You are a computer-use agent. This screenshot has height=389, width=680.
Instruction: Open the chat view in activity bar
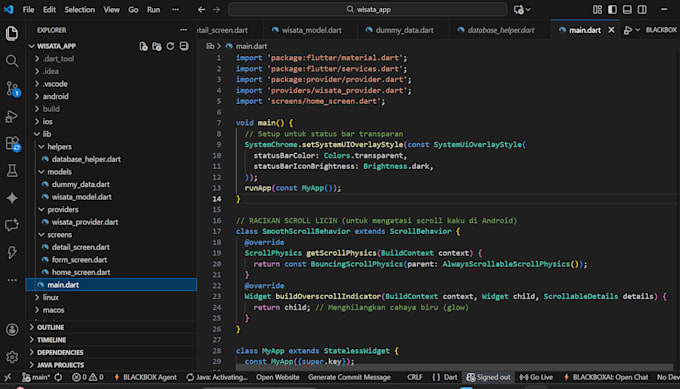(x=12, y=225)
